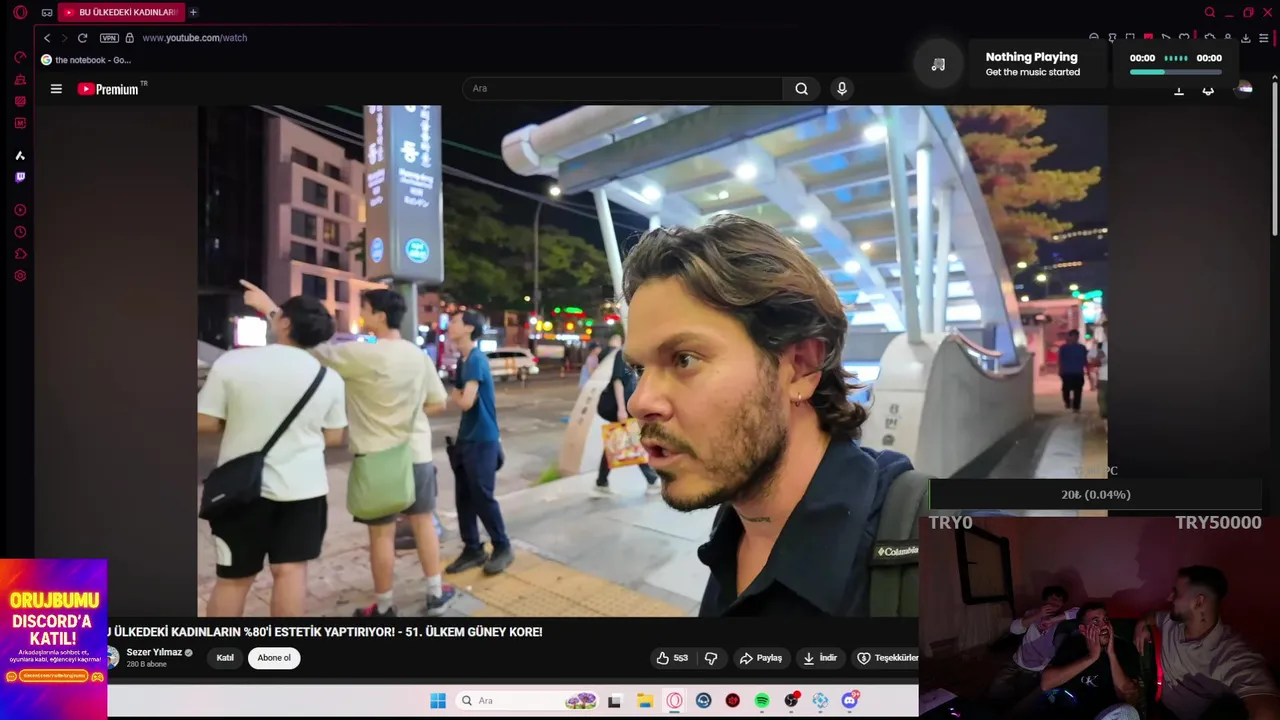The height and width of the screenshot is (720, 1280).
Task: Click the music note player widget icon
Action: click(x=938, y=64)
